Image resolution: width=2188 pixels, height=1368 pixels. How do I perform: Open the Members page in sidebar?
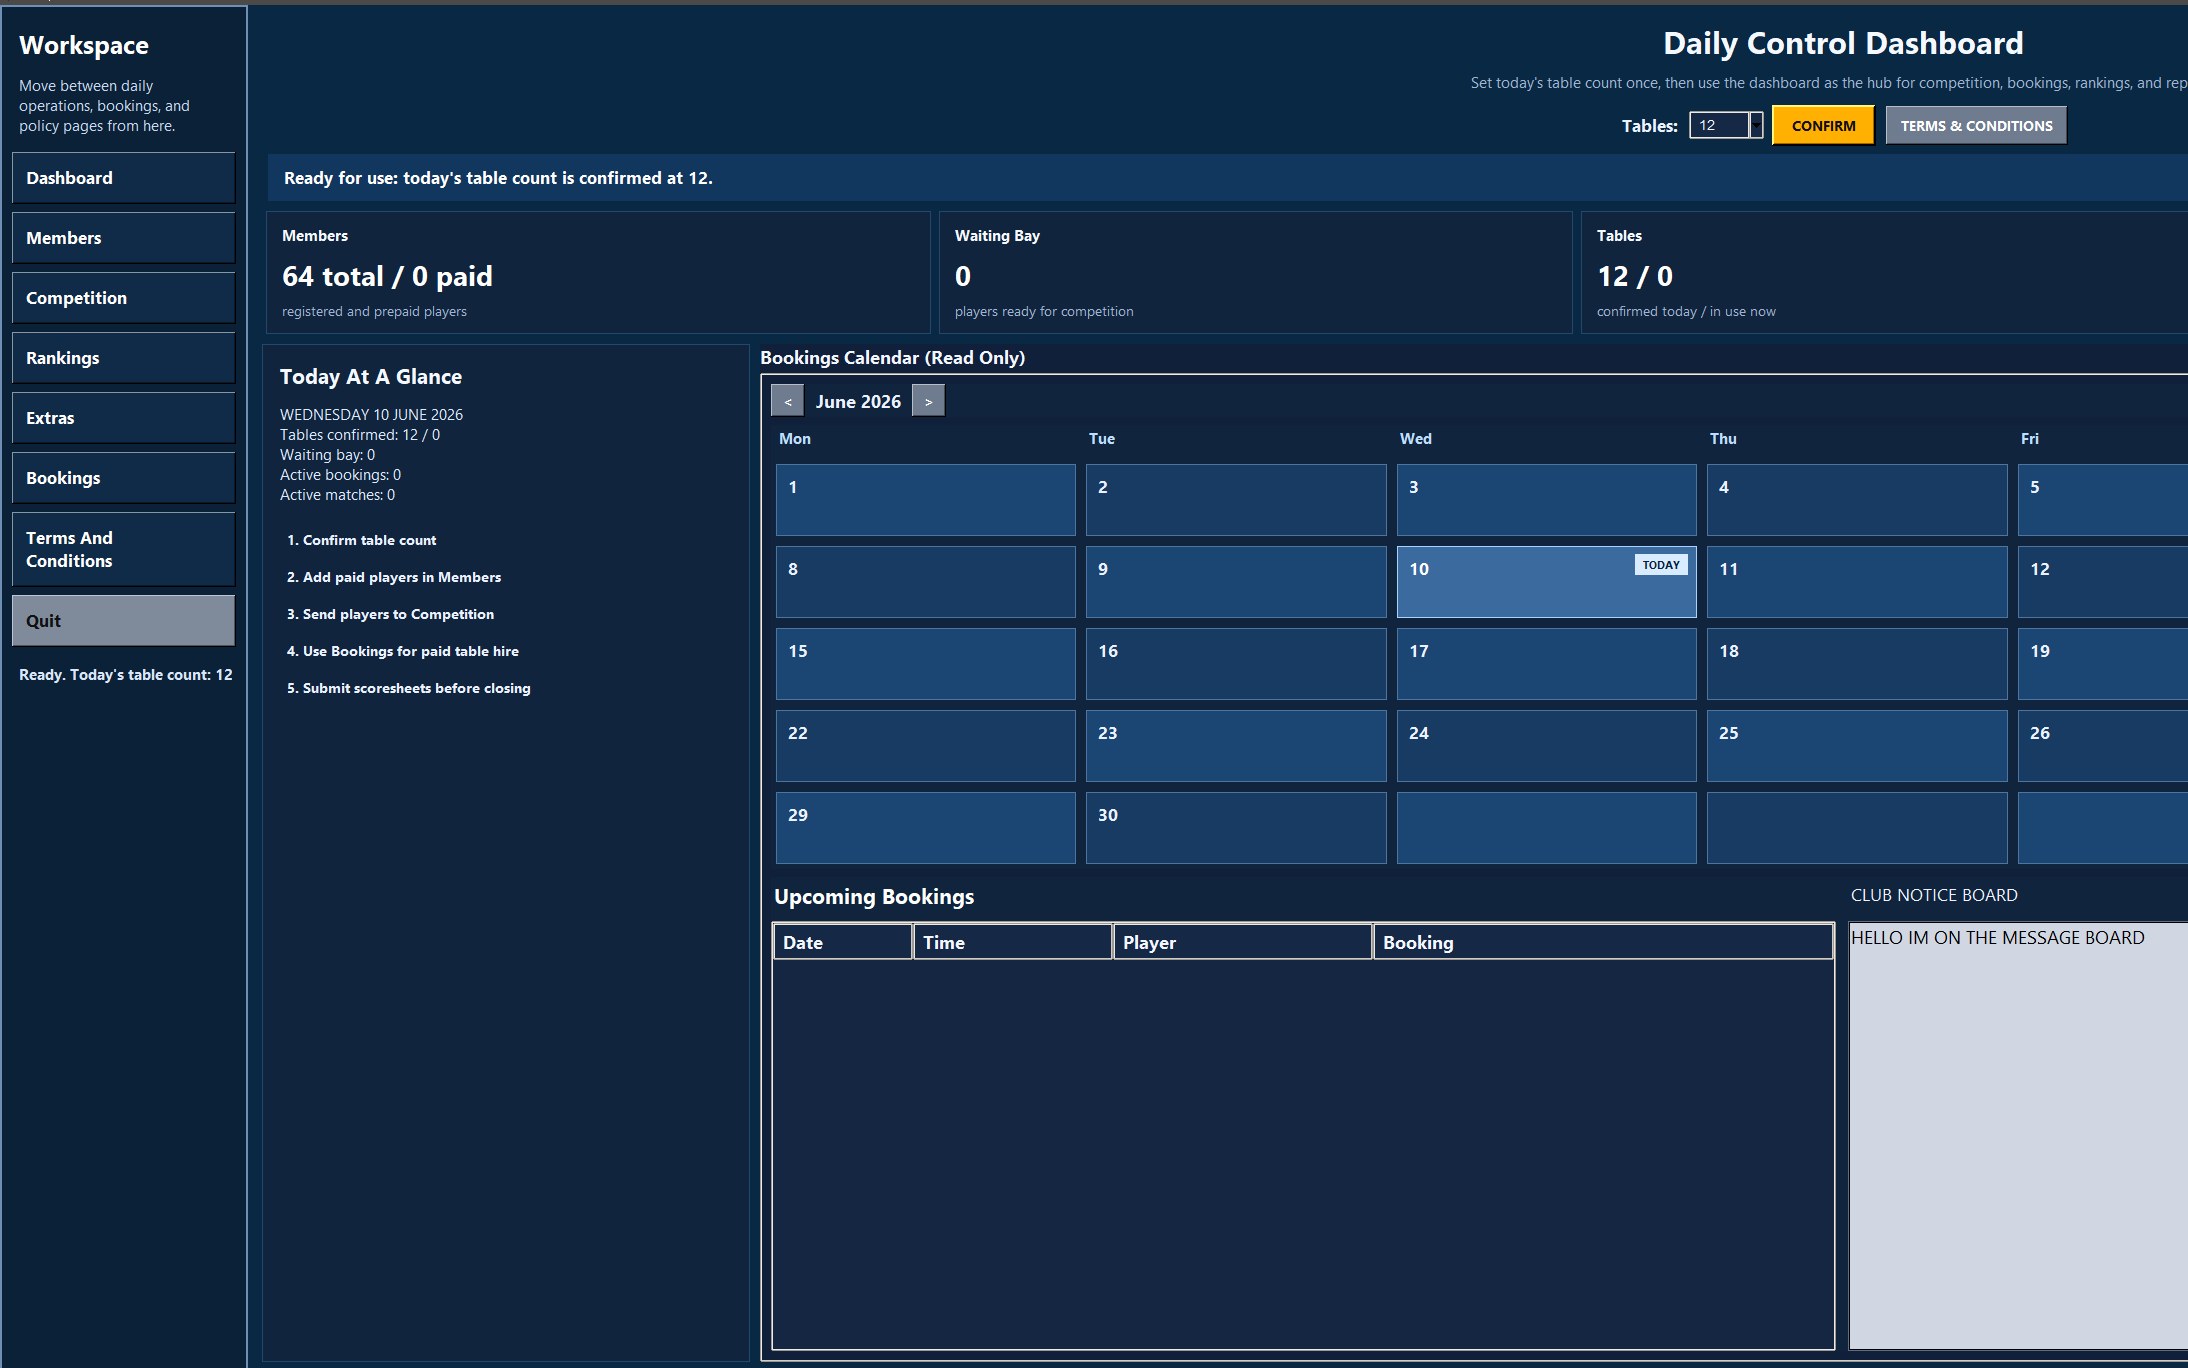pos(124,238)
